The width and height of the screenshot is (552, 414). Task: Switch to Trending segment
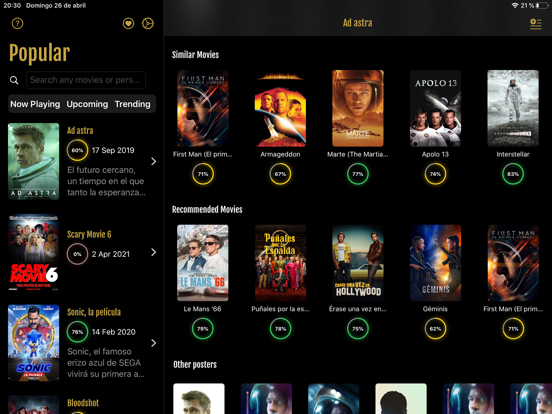pyautogui.click(x=132, y=104)
